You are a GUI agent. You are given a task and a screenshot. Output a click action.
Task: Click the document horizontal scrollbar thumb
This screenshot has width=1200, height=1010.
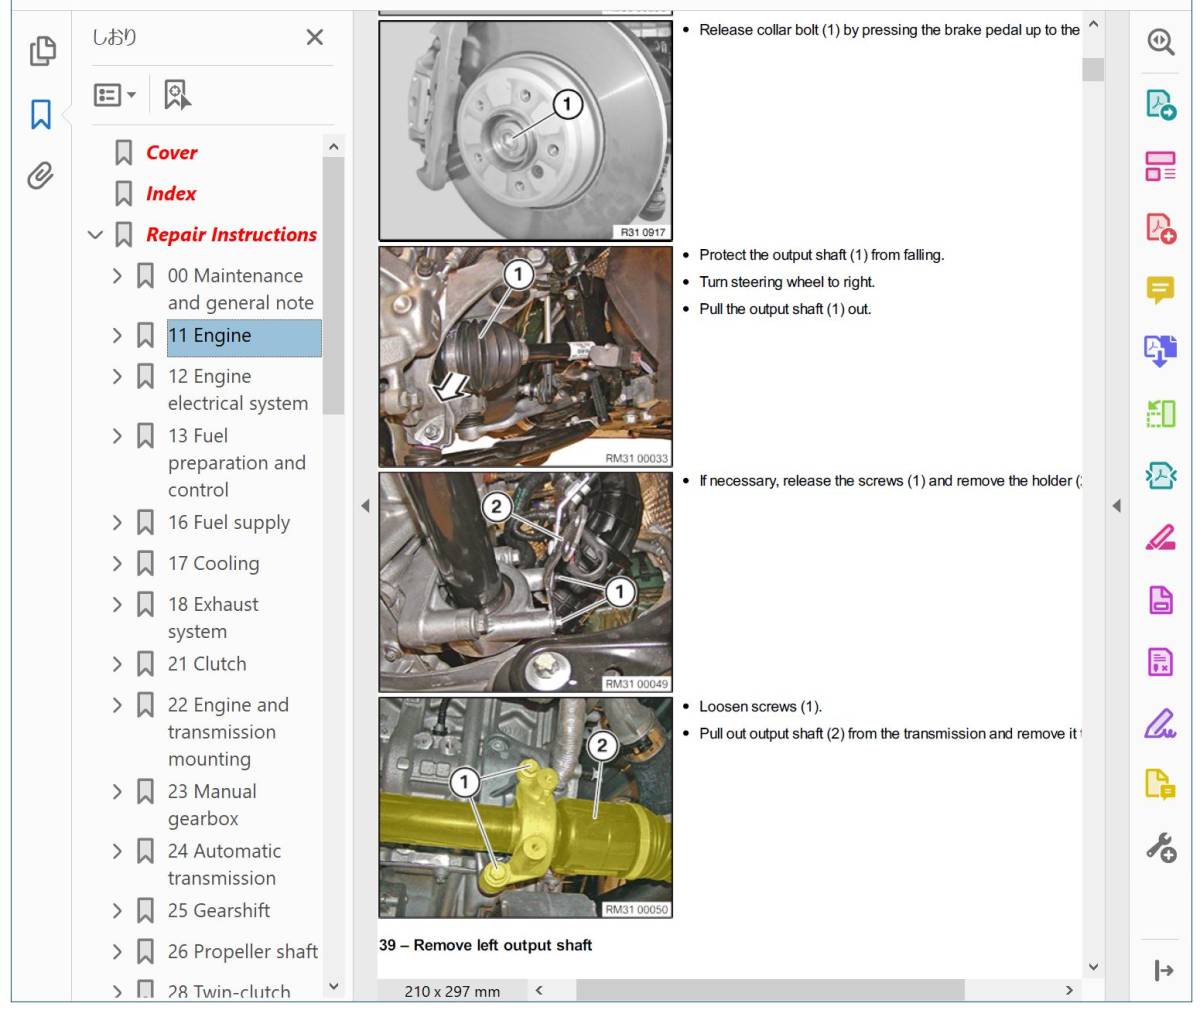[770, 990]
